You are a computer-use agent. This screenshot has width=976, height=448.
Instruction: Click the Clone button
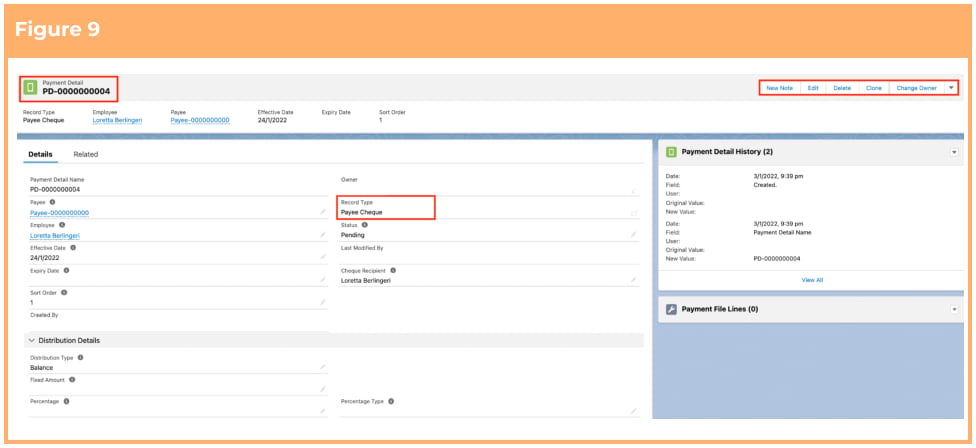874,88
